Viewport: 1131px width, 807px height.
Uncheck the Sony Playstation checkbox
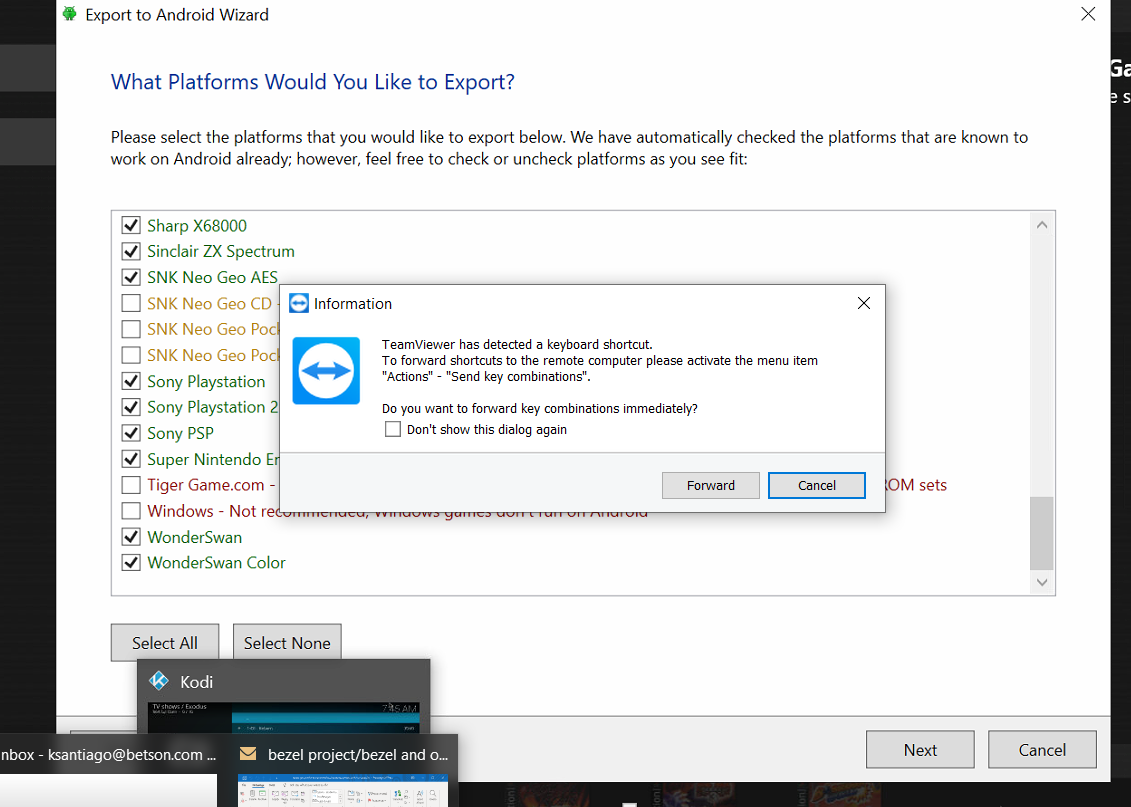tap(131, 381)
